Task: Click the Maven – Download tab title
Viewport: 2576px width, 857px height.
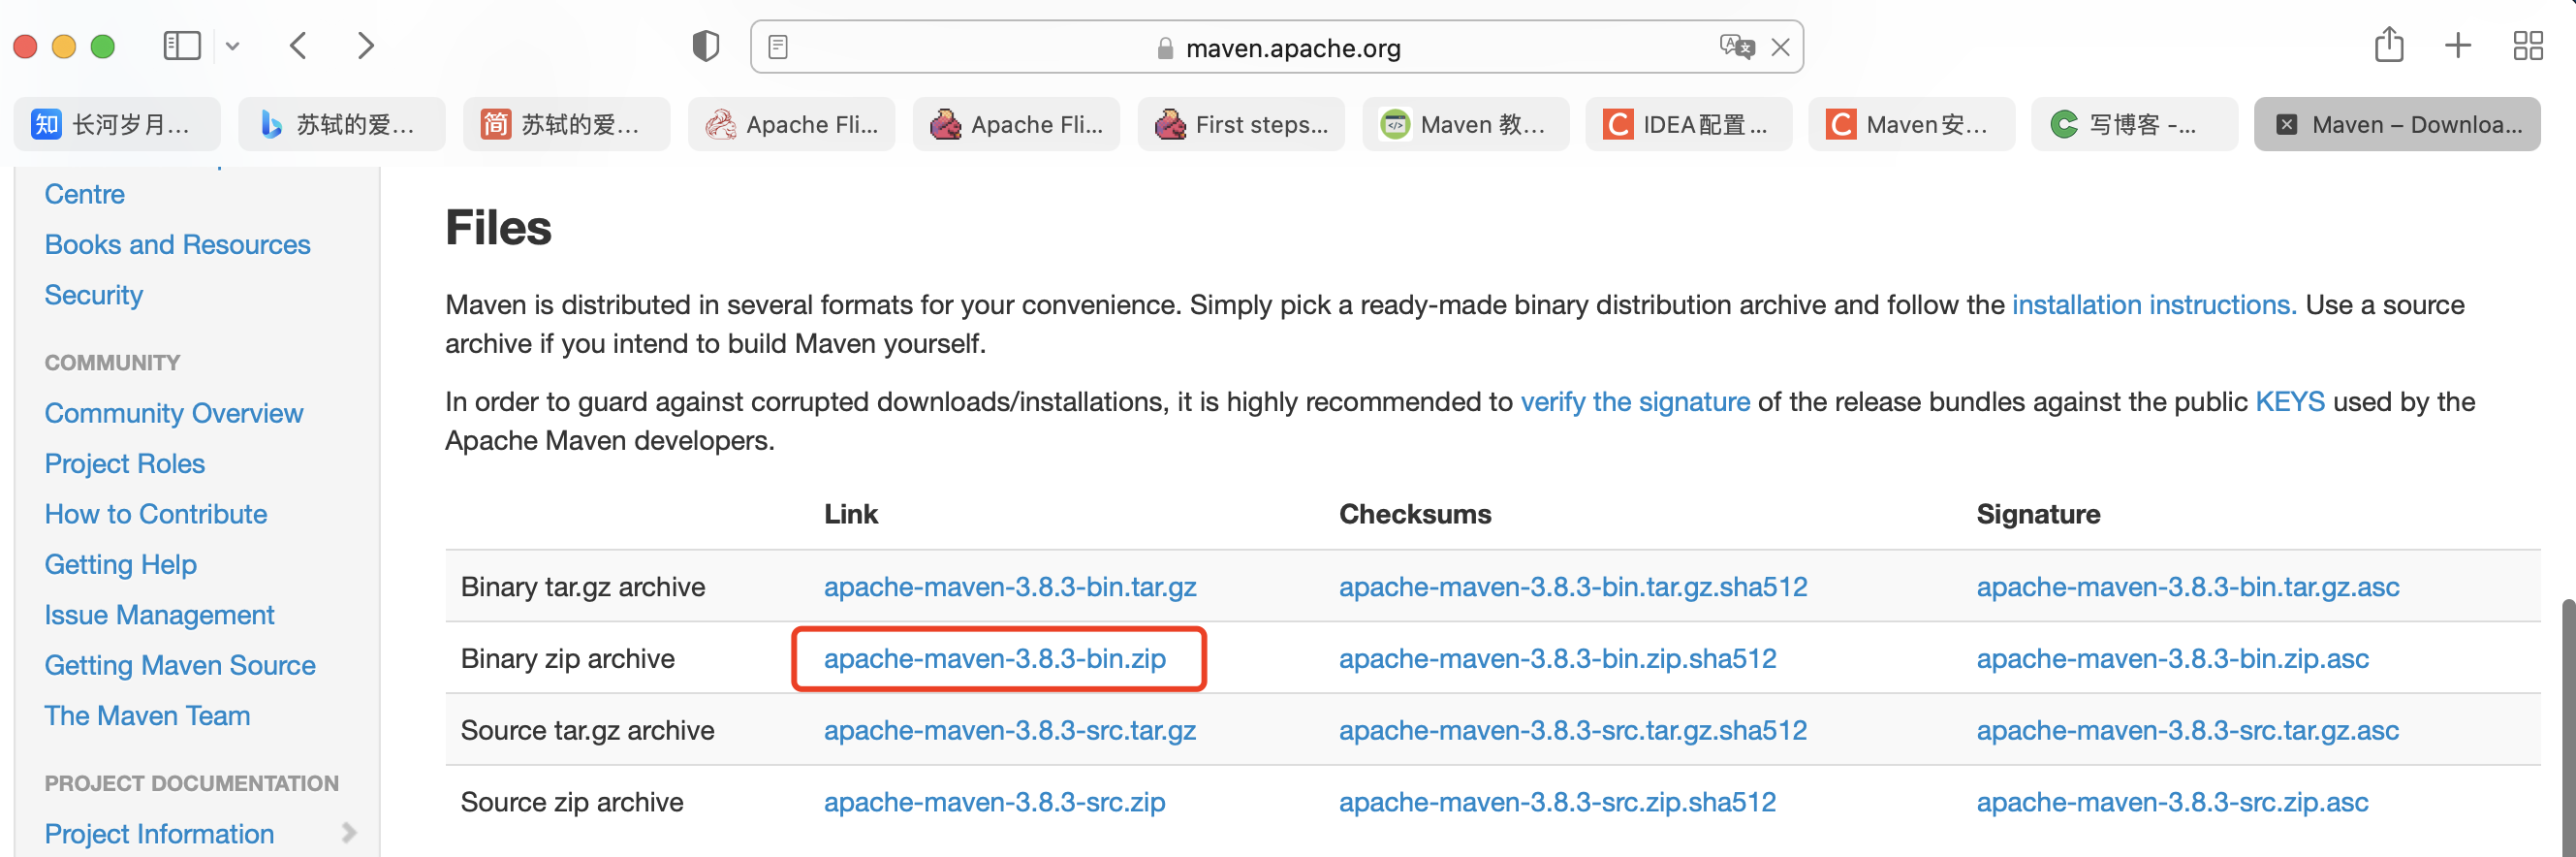Action: coord(2416,125)
